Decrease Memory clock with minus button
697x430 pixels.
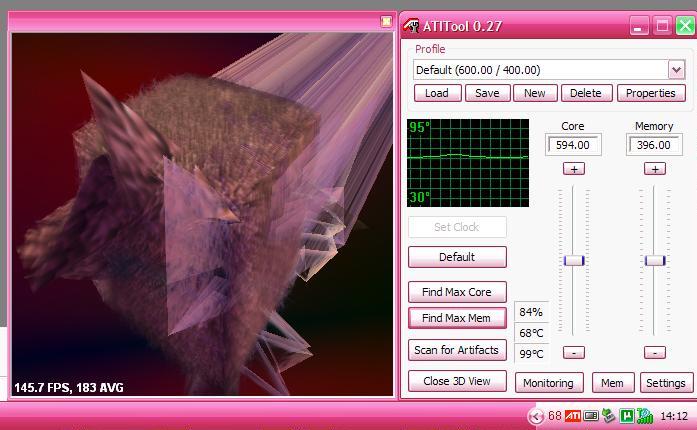click(x=655, y=353)
